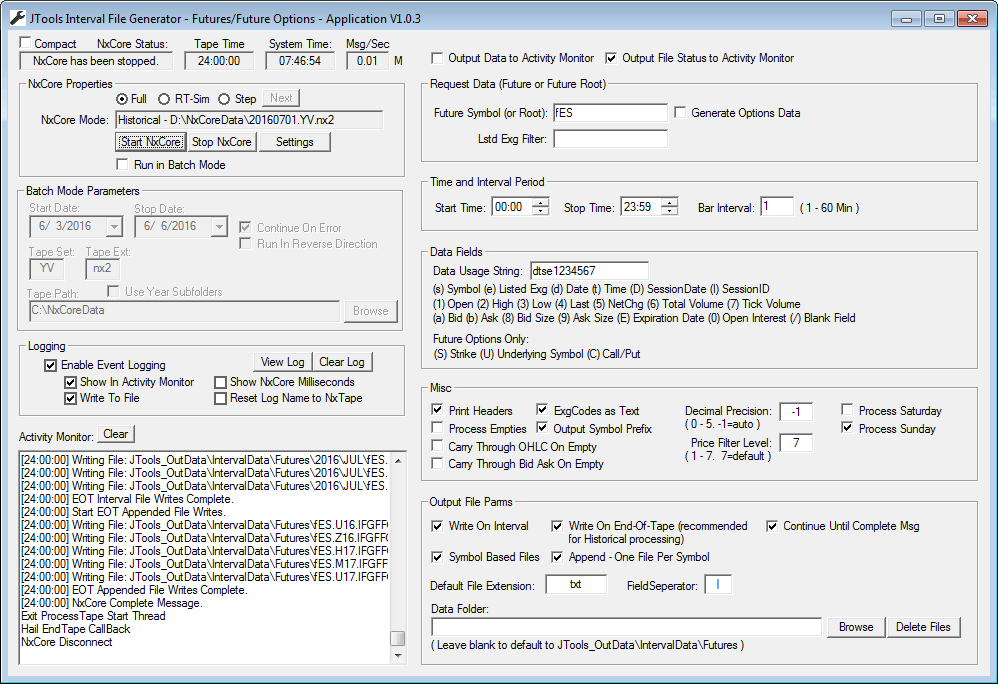Enable Run in Batch Mode
Viewport: 998px width, 684px height.
pyautogui.click(x=122, y=165)
